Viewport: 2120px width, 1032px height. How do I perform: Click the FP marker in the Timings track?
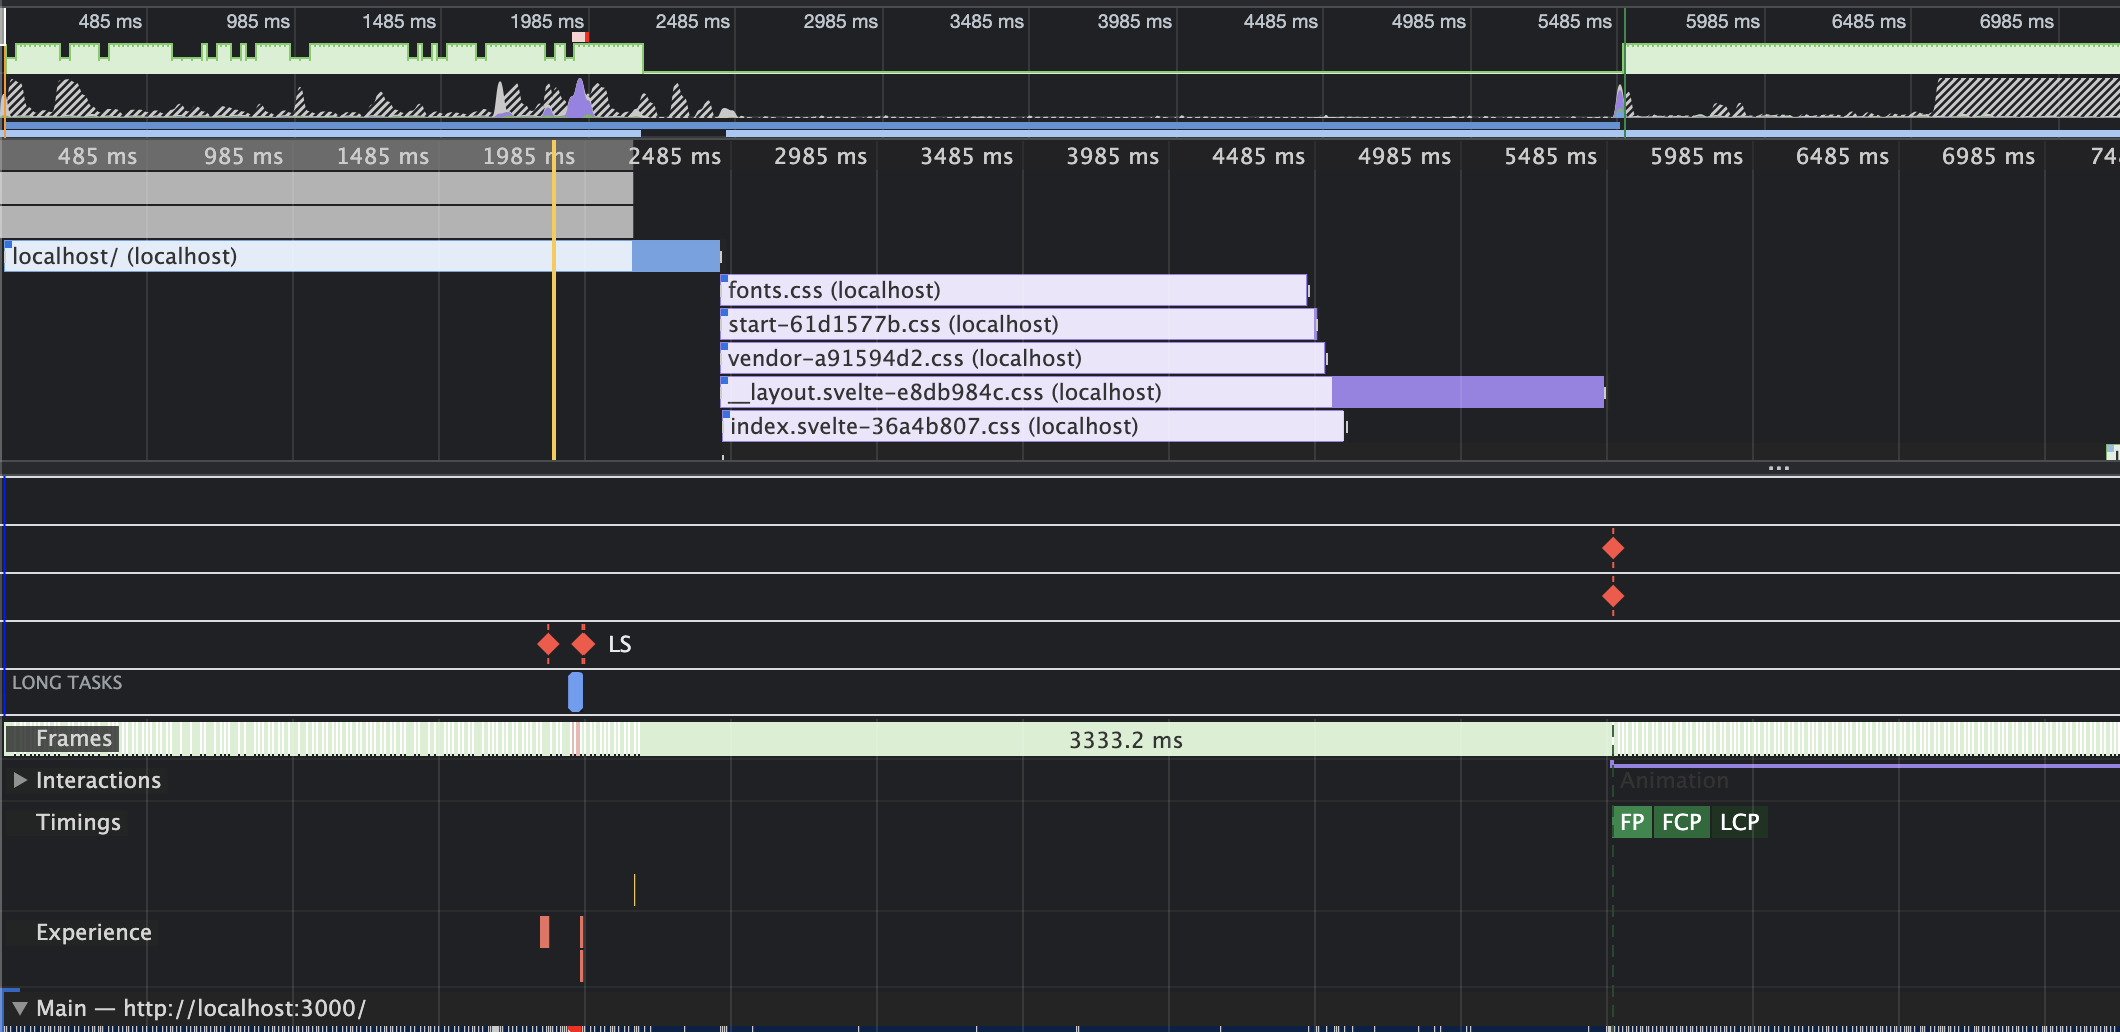(x=1631, y=822)
